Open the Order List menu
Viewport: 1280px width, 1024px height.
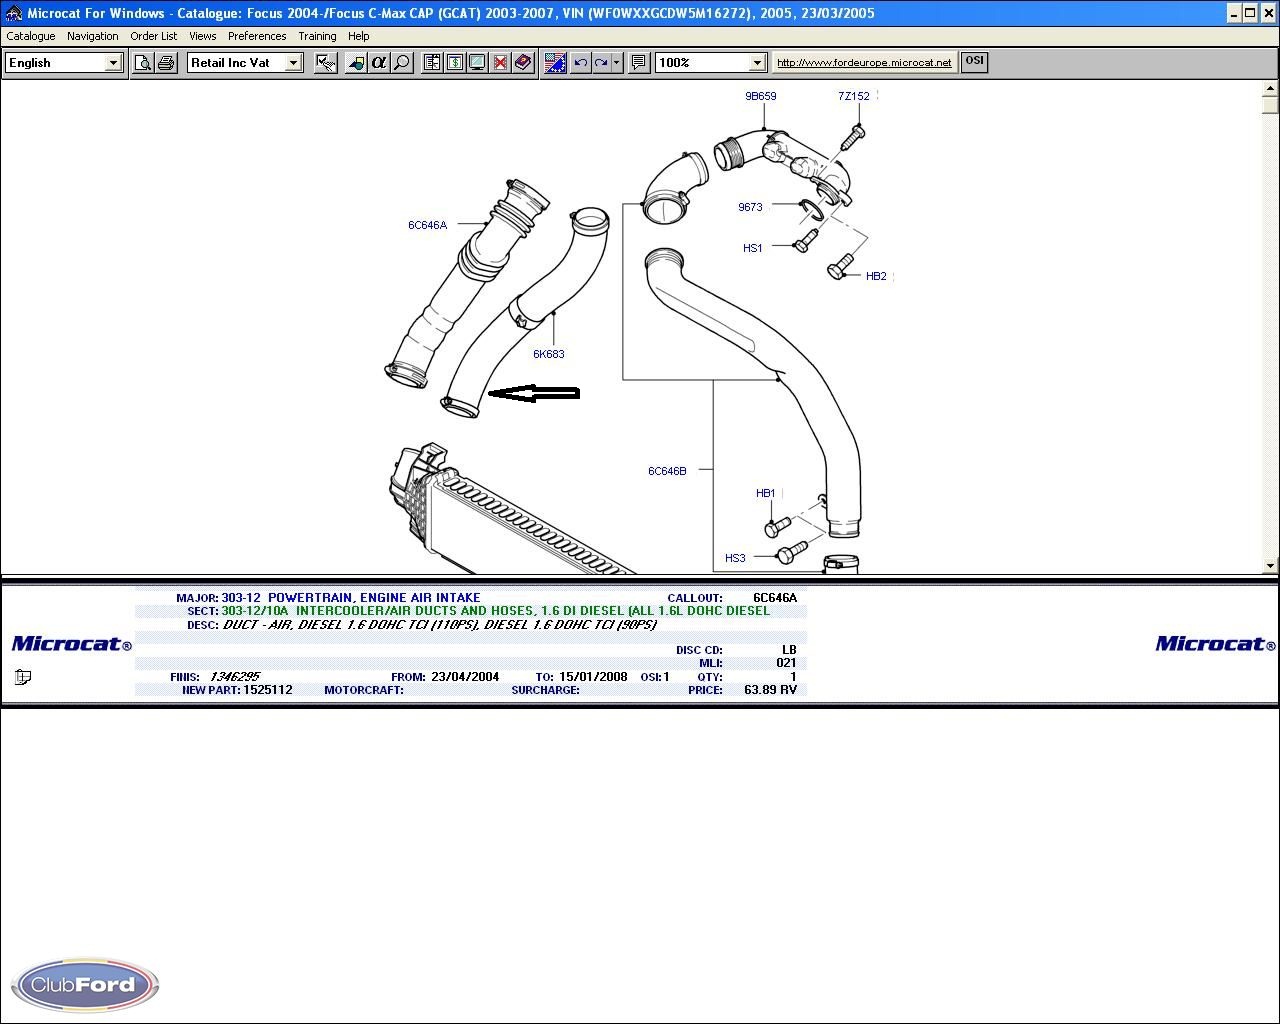point(153,36)
